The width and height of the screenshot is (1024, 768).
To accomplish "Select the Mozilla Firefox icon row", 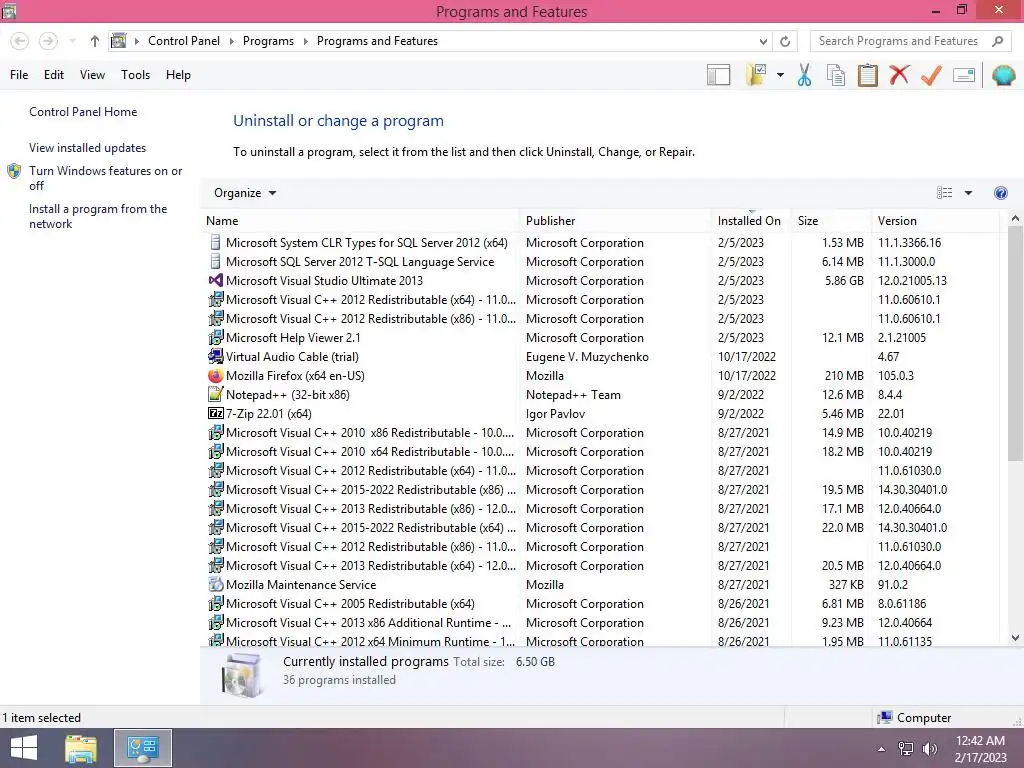I will click(216, 376).
